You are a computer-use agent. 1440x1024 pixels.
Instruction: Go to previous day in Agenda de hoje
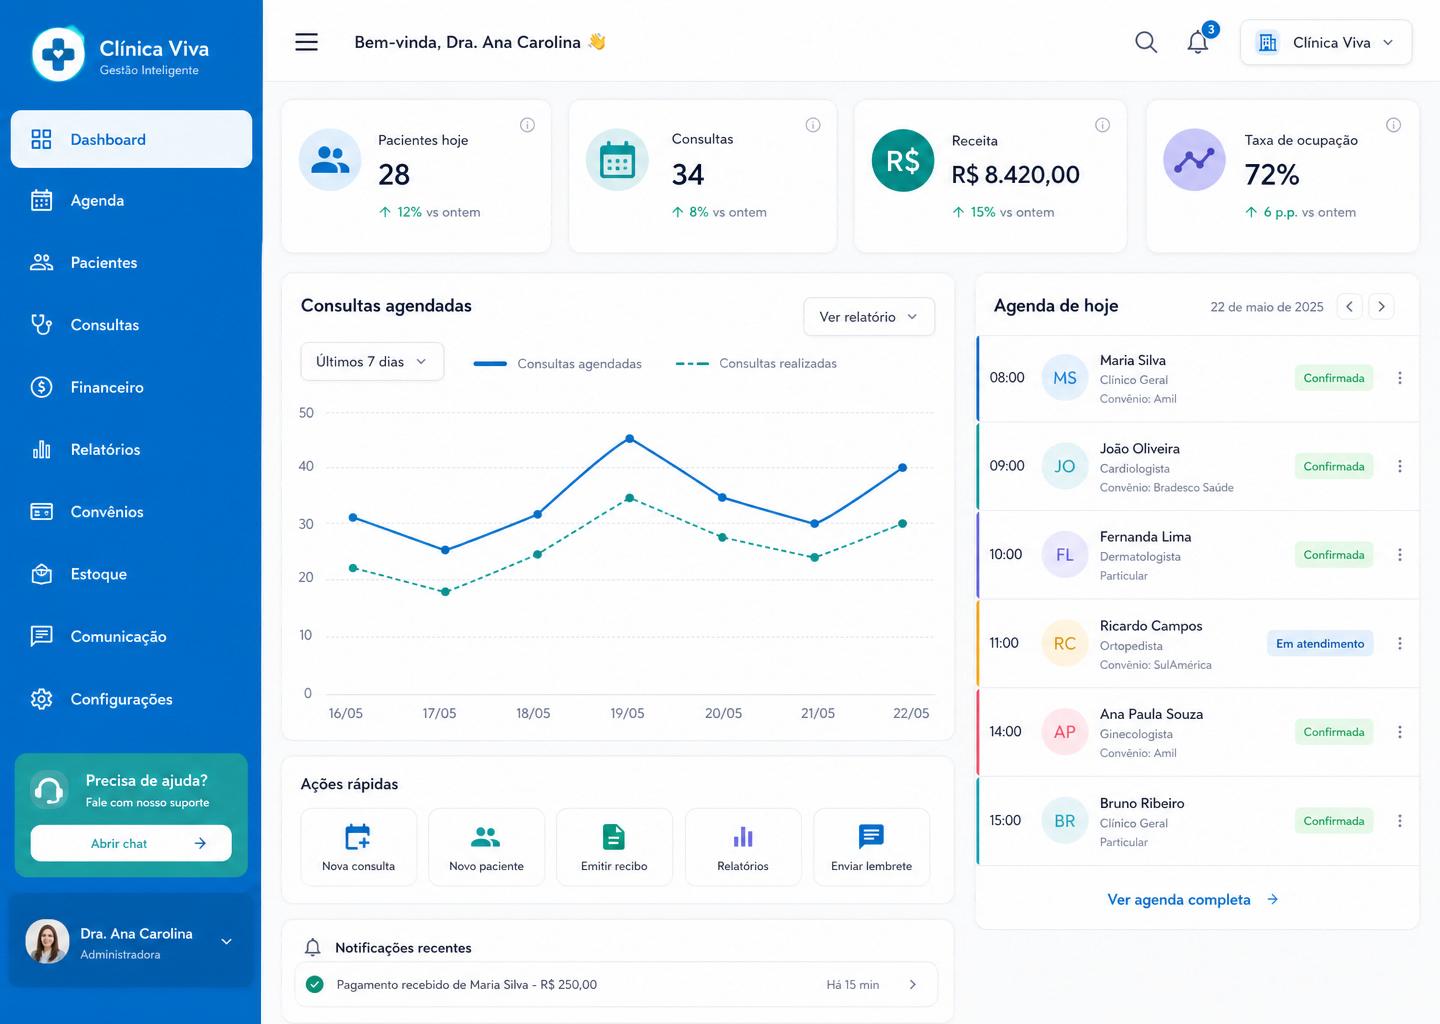[1349, 307]
